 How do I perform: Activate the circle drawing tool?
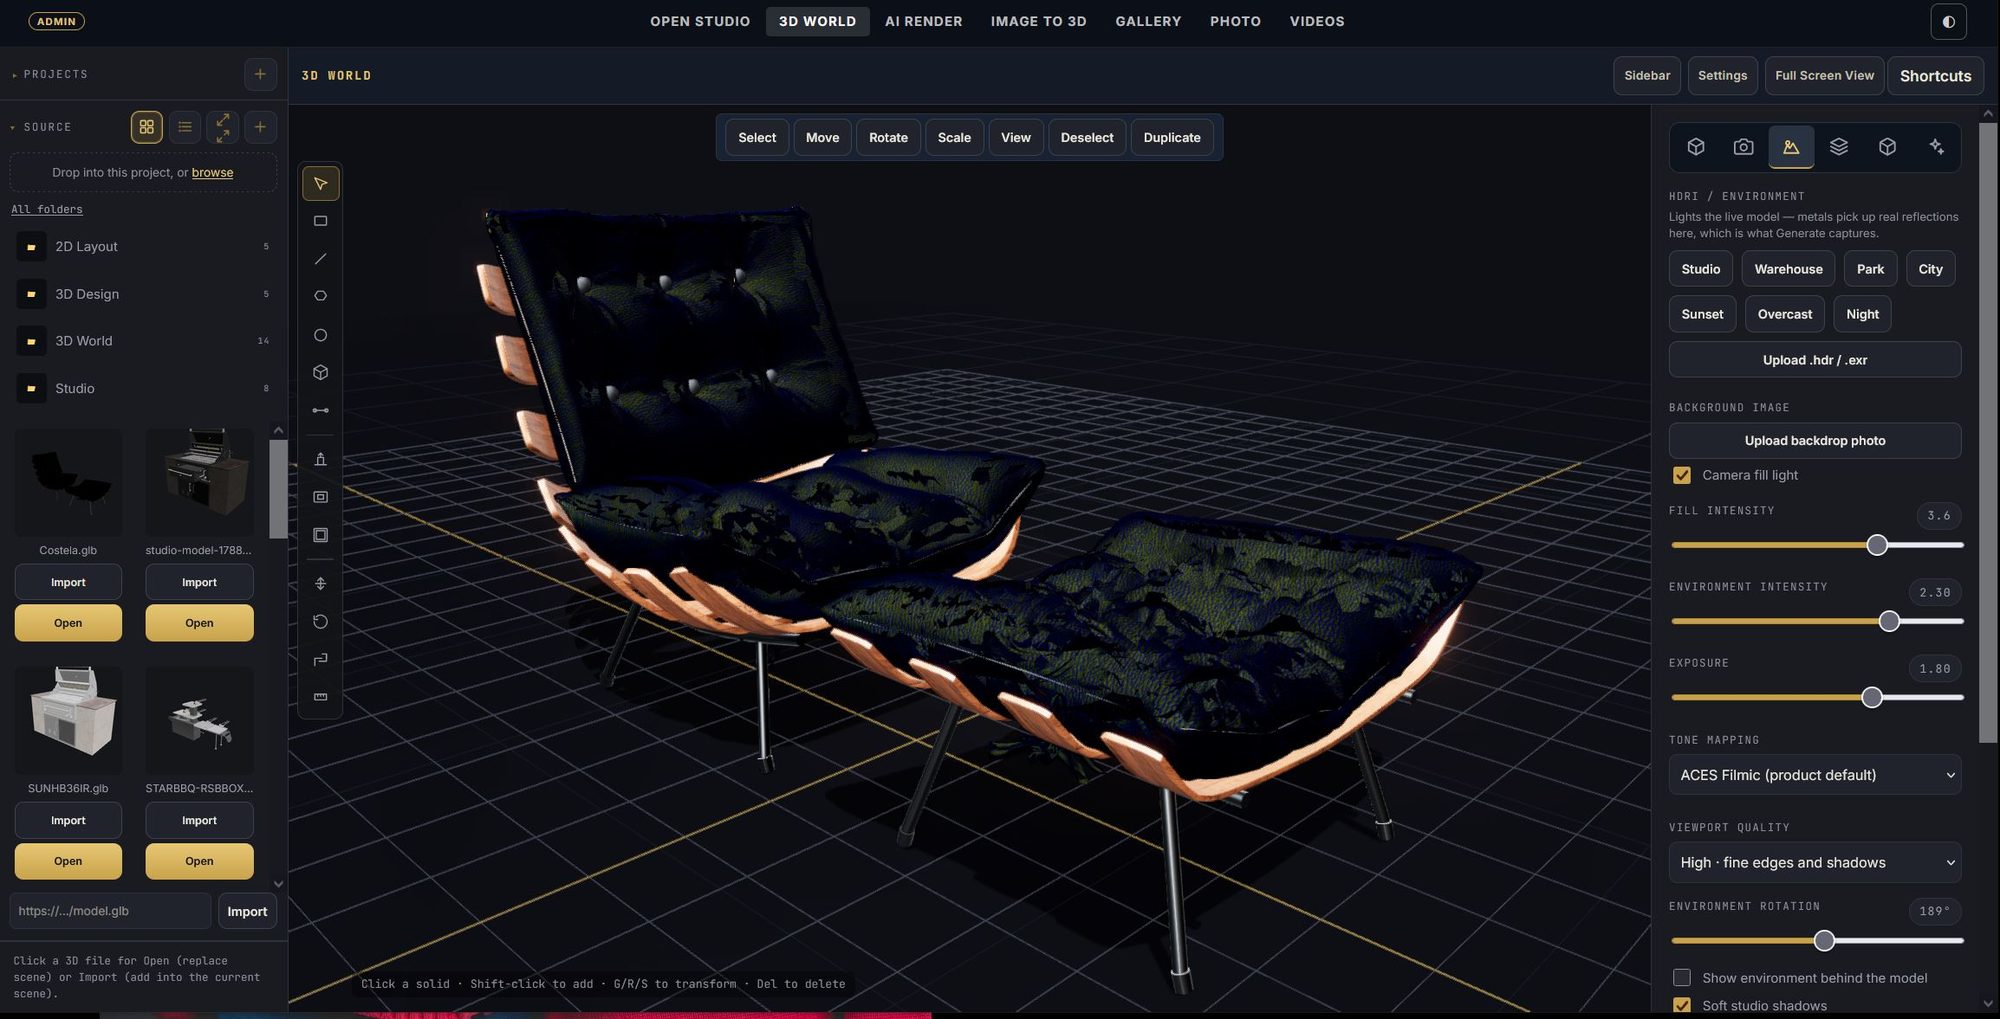(320, 335)
